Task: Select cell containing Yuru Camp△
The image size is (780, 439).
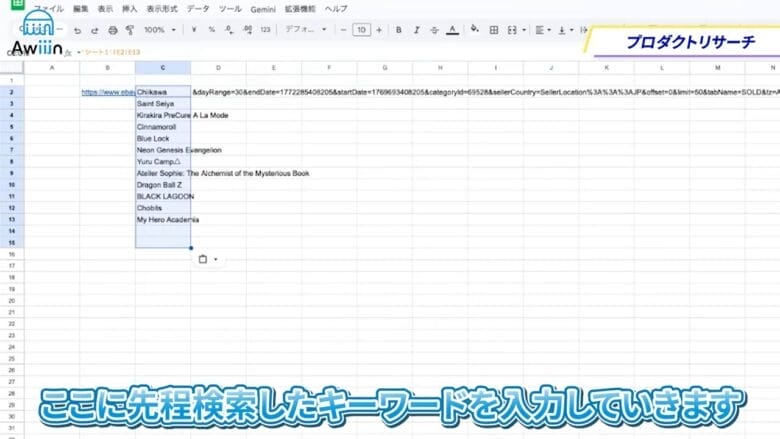Action: click(163, 162)
